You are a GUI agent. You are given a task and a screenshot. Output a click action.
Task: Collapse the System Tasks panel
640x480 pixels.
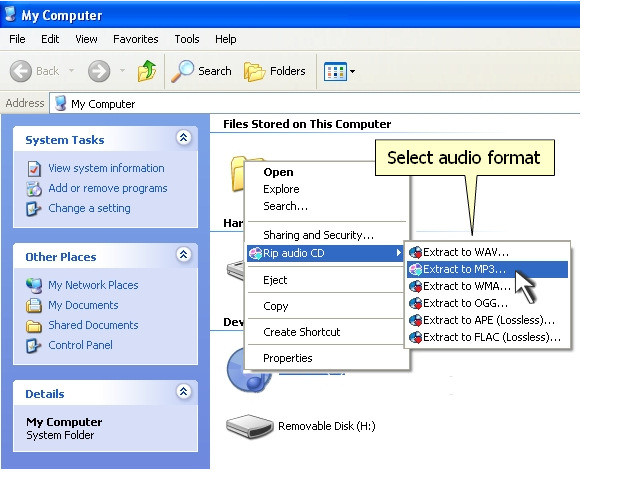183,138
